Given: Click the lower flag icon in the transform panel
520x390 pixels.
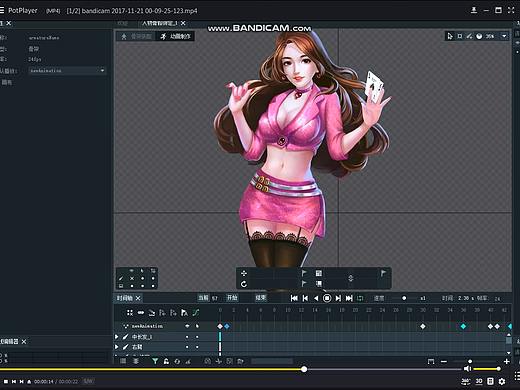Looking at the screenshot, I should tap(304, 284).
